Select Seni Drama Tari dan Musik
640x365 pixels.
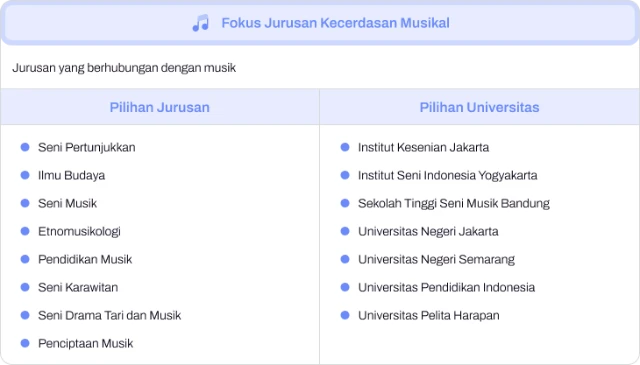109,315
